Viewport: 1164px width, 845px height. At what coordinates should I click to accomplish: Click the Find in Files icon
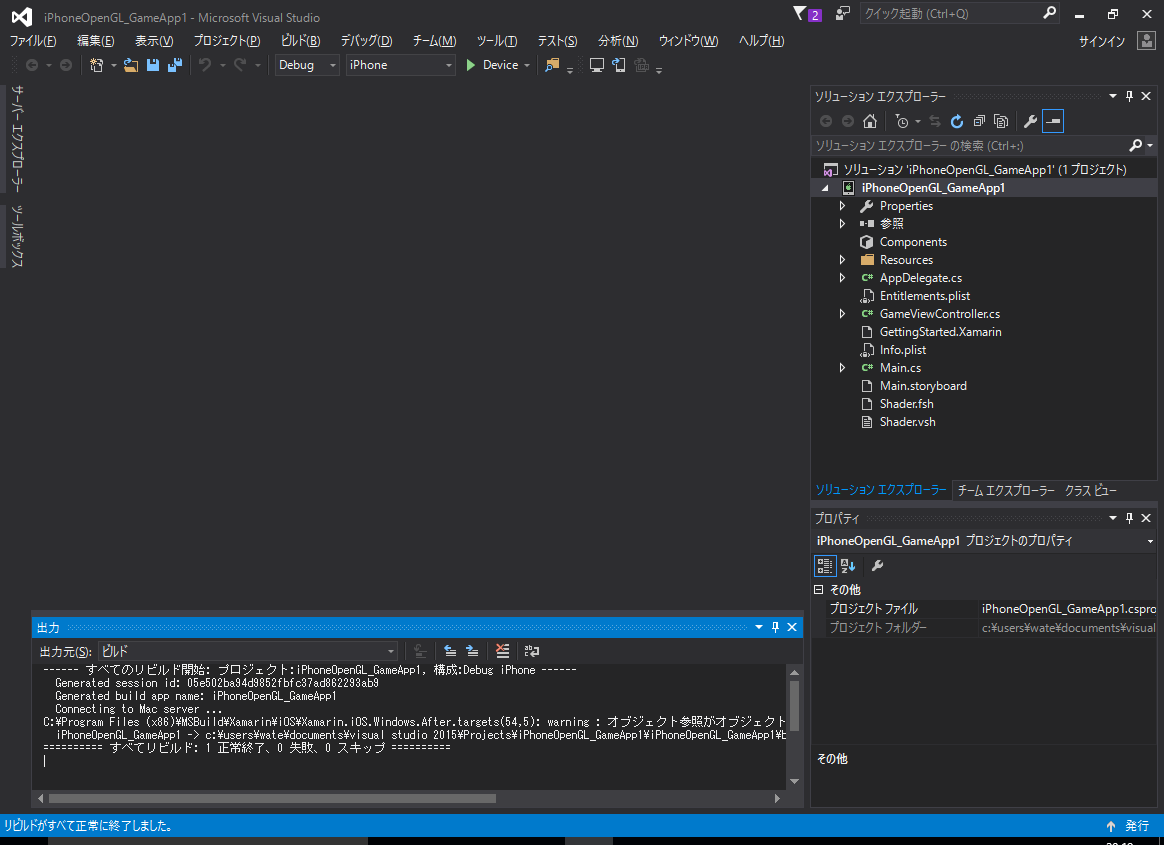552,65
